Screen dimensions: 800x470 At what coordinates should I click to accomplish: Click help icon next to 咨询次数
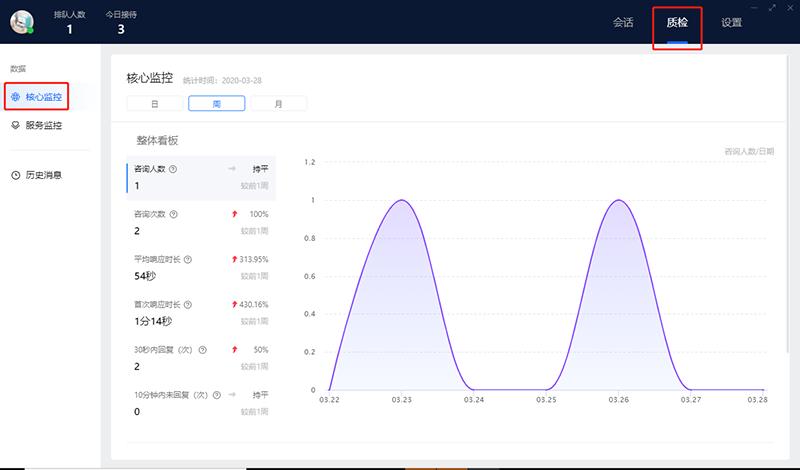click(174, 214)
